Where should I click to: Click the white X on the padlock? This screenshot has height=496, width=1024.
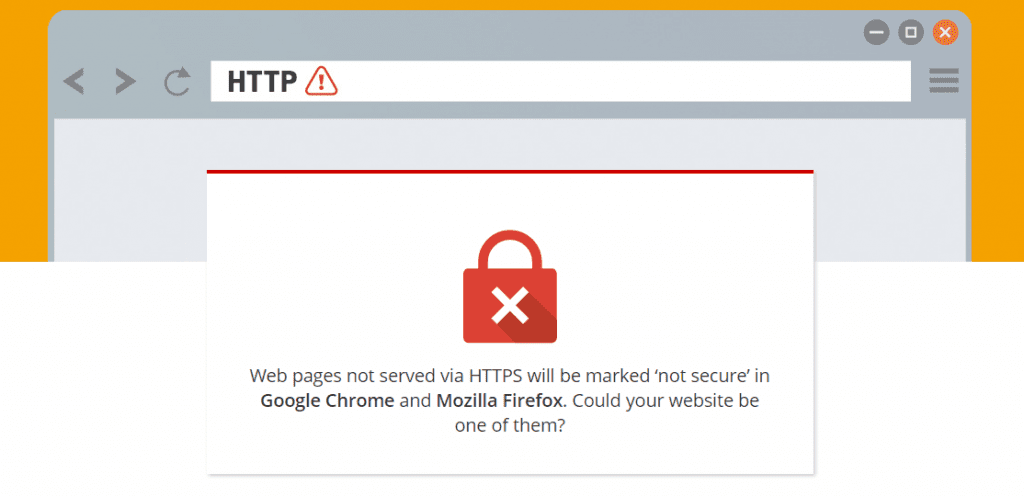pyautogui.click(x=510, y=307)
